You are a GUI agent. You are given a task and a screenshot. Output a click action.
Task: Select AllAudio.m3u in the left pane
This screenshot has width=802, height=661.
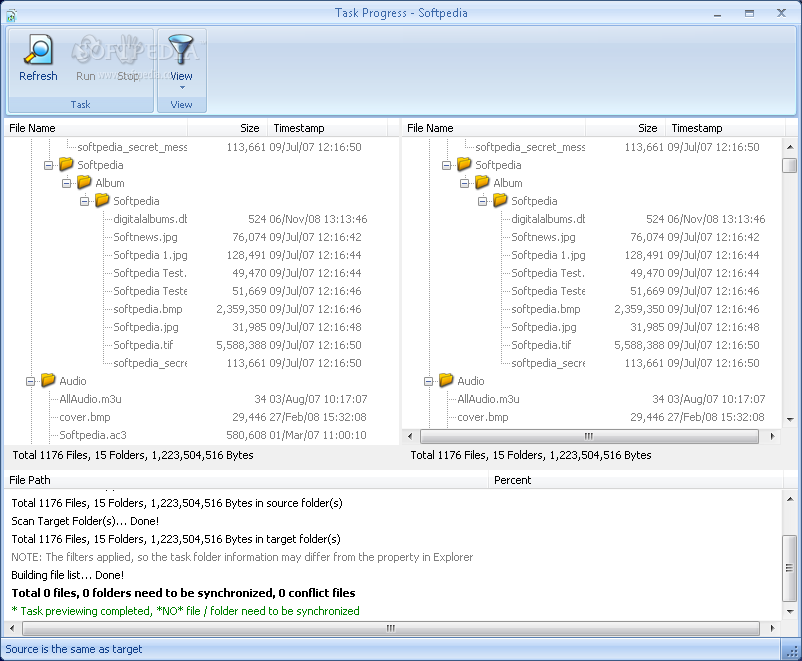[x=90, y=399]
